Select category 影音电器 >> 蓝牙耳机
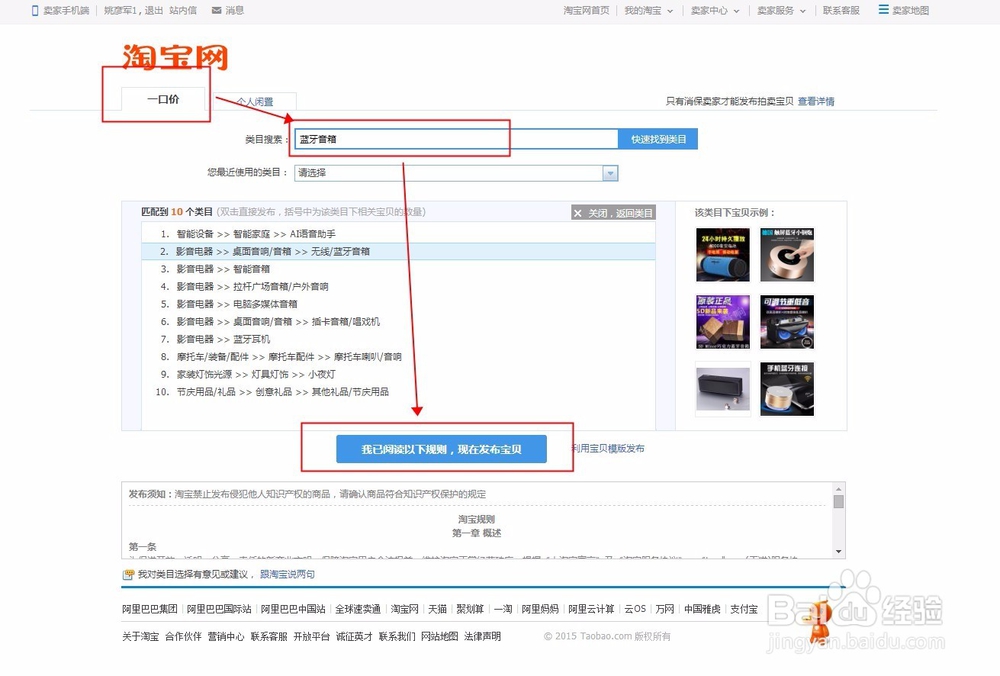Image resolution: width=1000 pixels, height=676 pixels. pyautogui.click(x=399, y=339)
